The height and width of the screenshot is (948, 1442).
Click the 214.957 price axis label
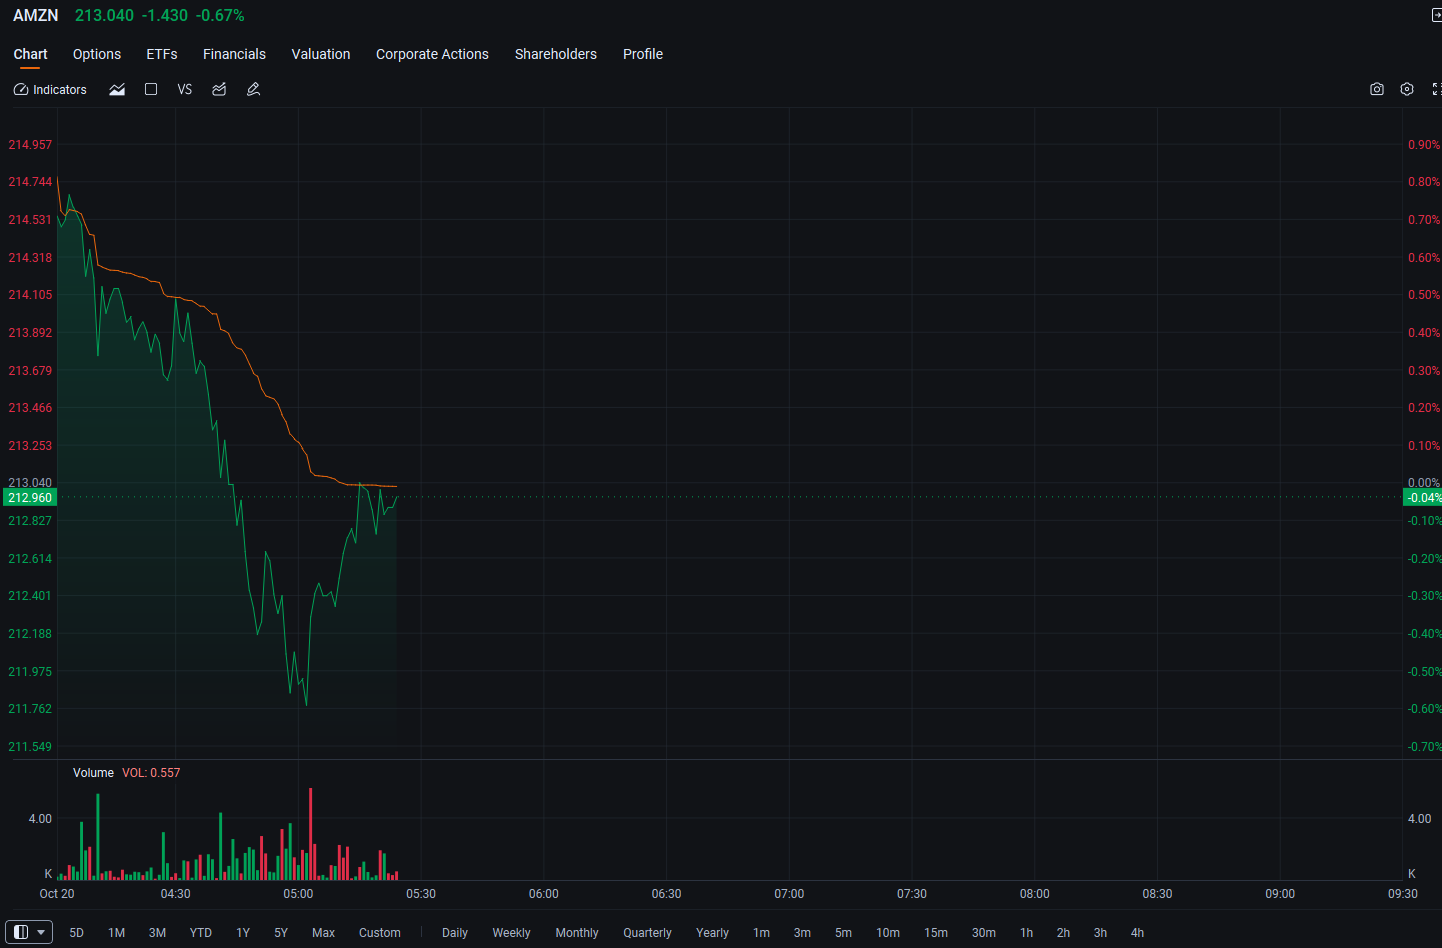pyautogui.click(x=30, y=145)
